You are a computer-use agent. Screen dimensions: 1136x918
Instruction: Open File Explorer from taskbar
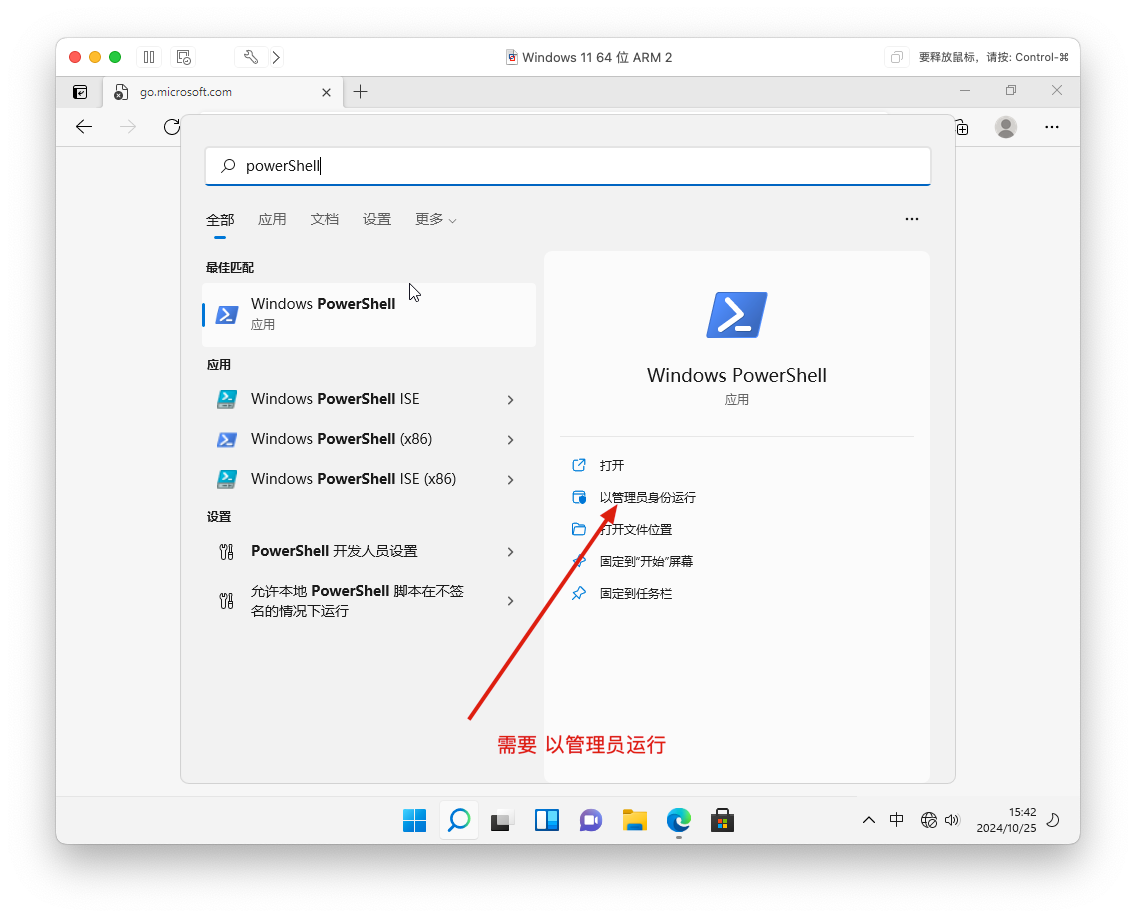point(635,821)
